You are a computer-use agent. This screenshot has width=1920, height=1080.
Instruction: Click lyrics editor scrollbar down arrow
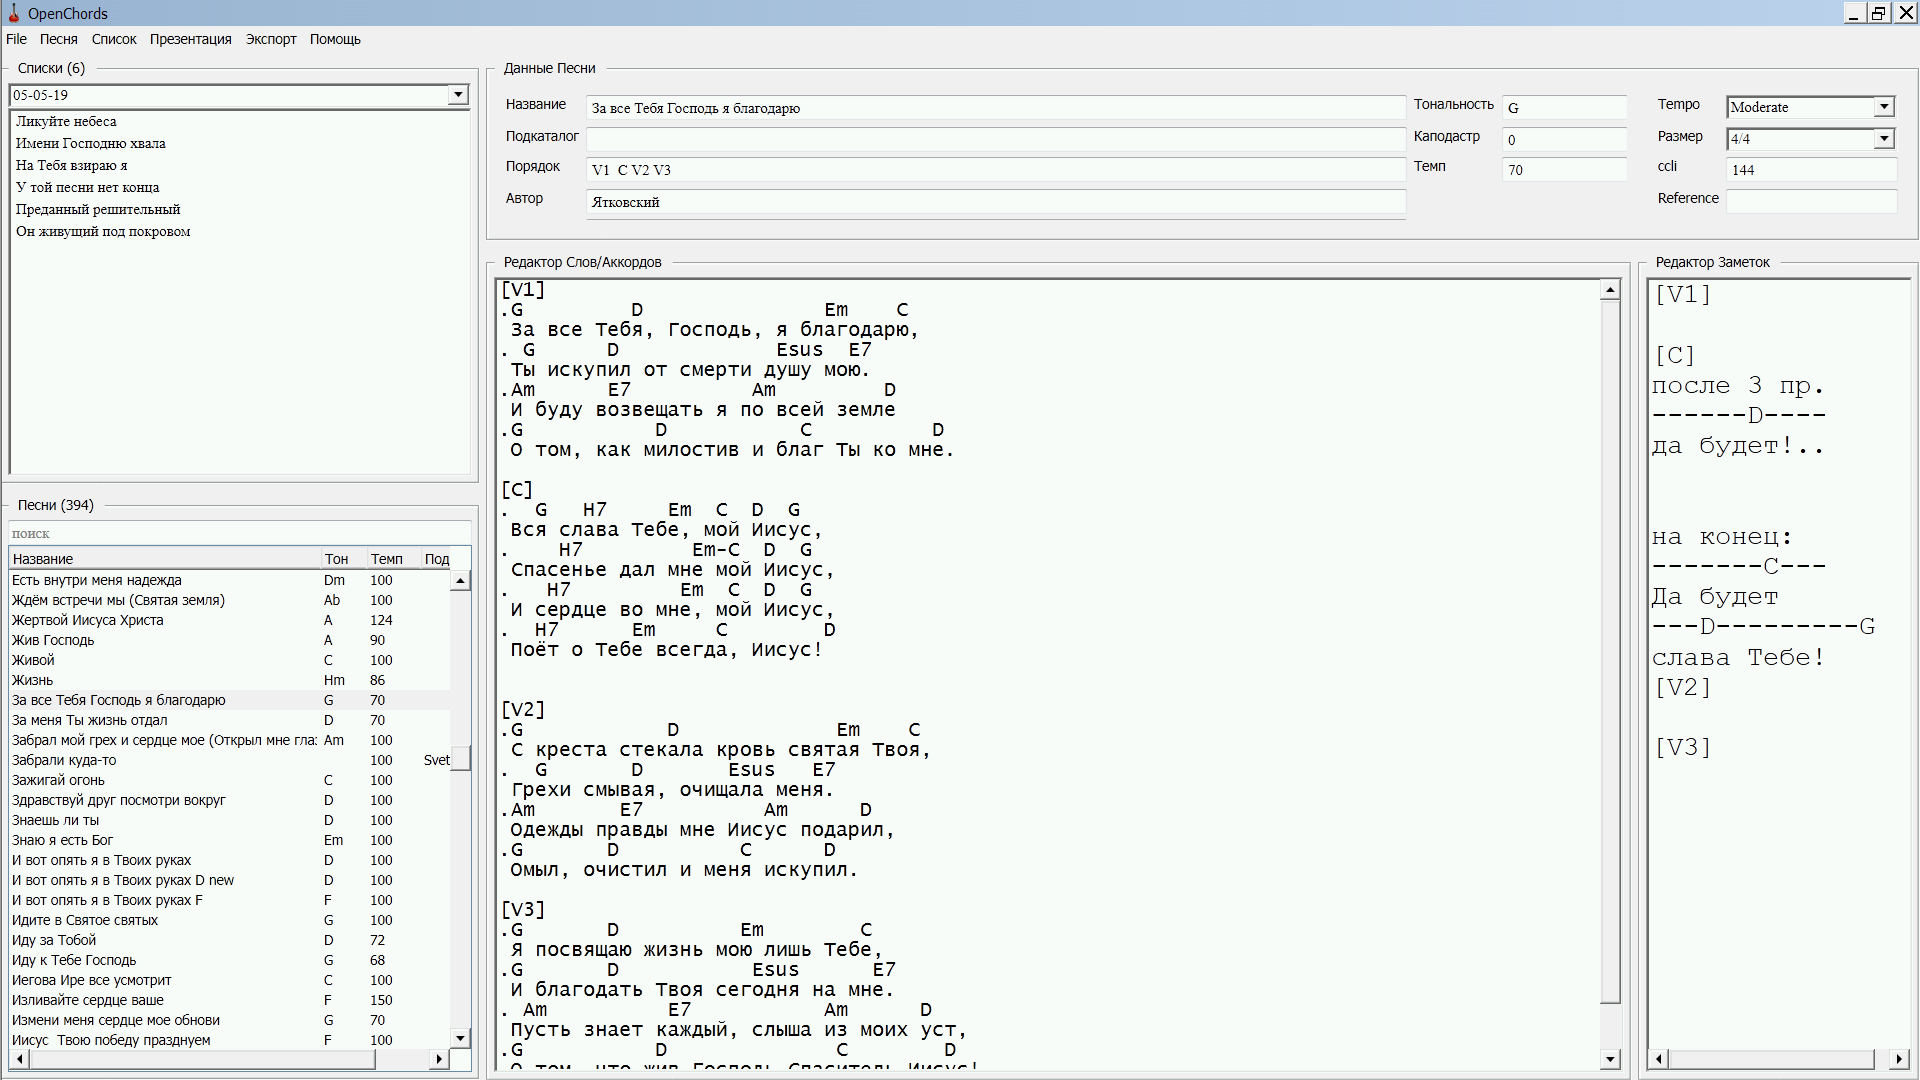pyautogui.click(x=1610, y=1059)
